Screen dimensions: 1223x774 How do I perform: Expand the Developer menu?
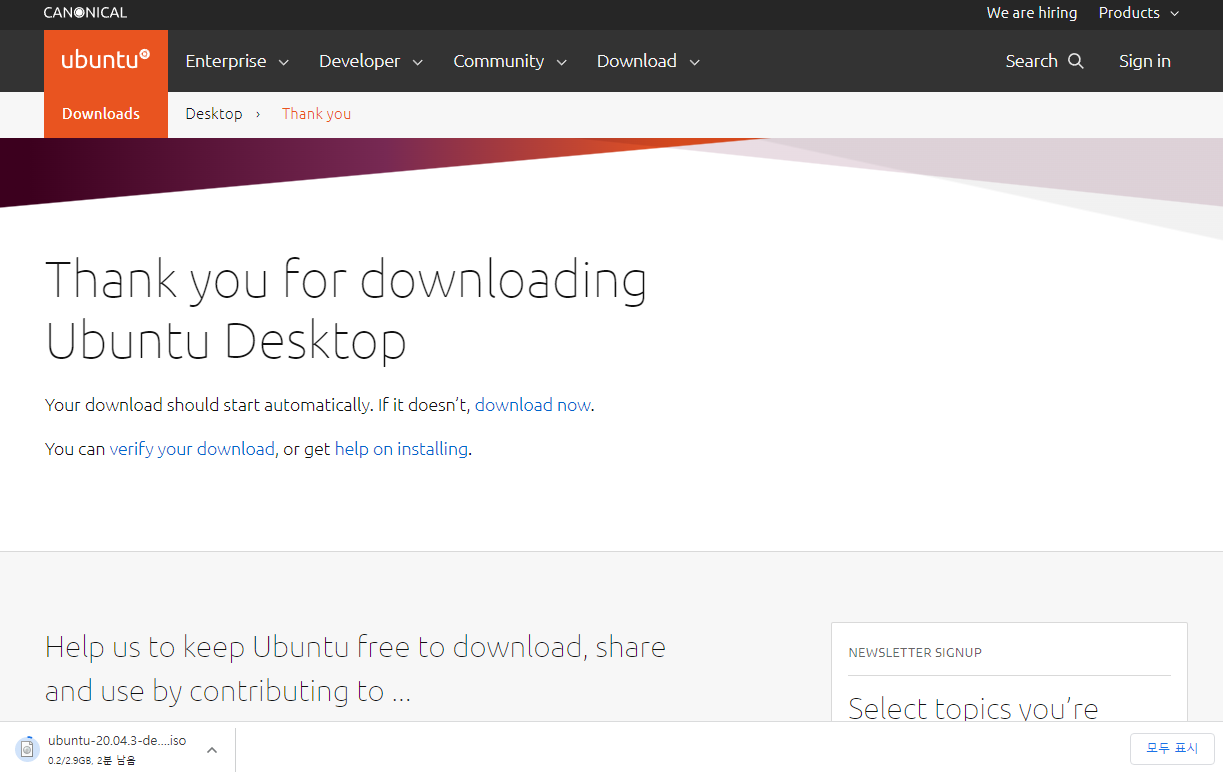tap(371, 61)
